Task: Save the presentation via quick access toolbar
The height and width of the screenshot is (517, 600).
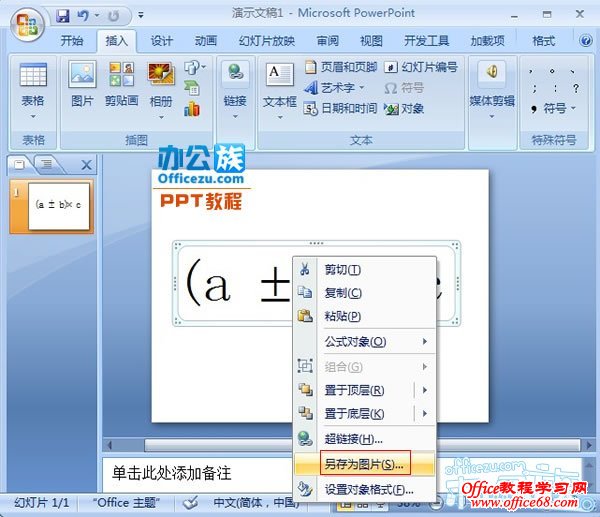Action: tap(63, 16)
